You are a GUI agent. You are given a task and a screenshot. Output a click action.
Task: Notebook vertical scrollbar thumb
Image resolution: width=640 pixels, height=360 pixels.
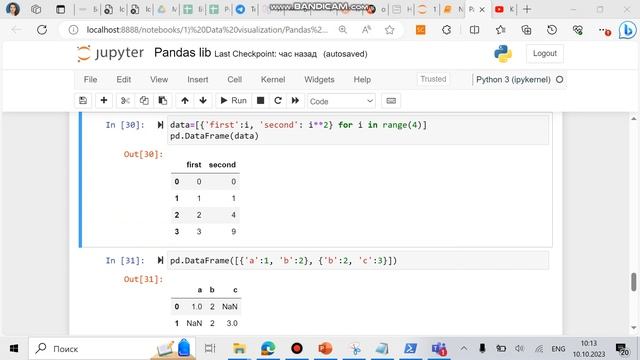coord(633,282)
